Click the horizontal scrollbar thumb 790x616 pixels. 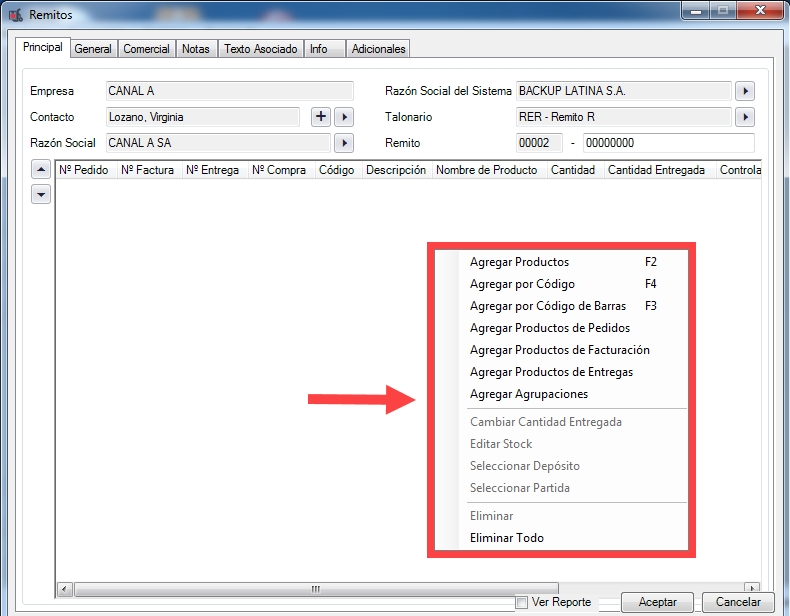[316, 589]
